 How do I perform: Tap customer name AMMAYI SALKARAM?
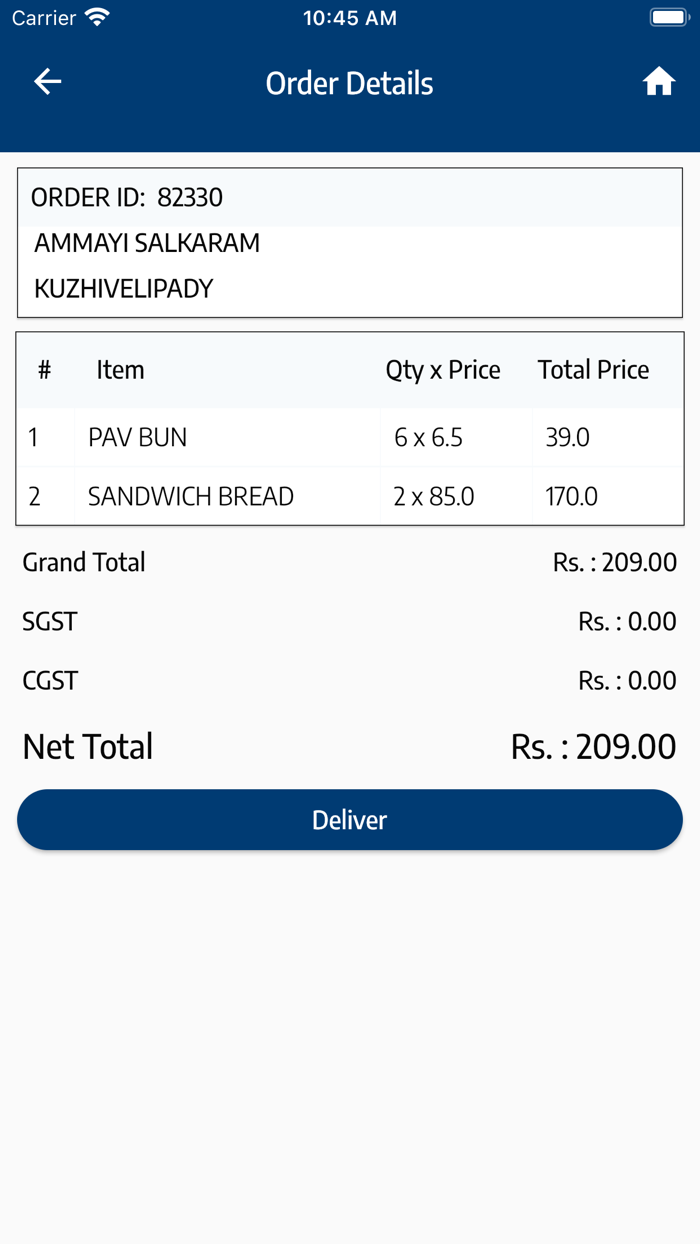pyautogui.click(x=147, y=243)
